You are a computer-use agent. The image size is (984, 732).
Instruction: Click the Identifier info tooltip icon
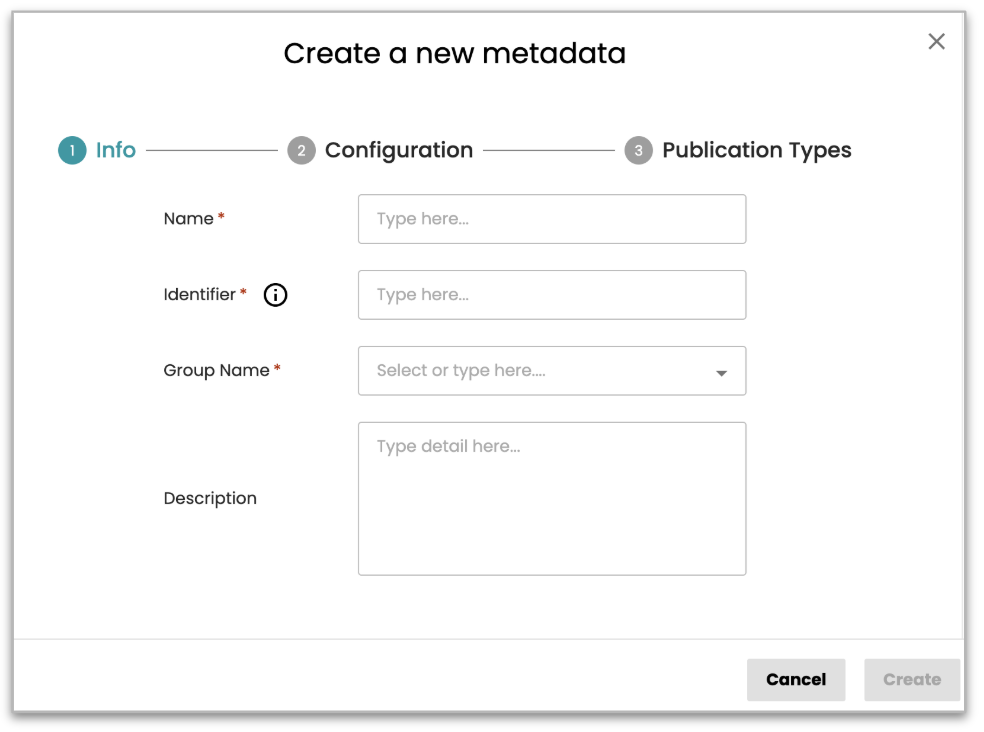pos(275,295)
